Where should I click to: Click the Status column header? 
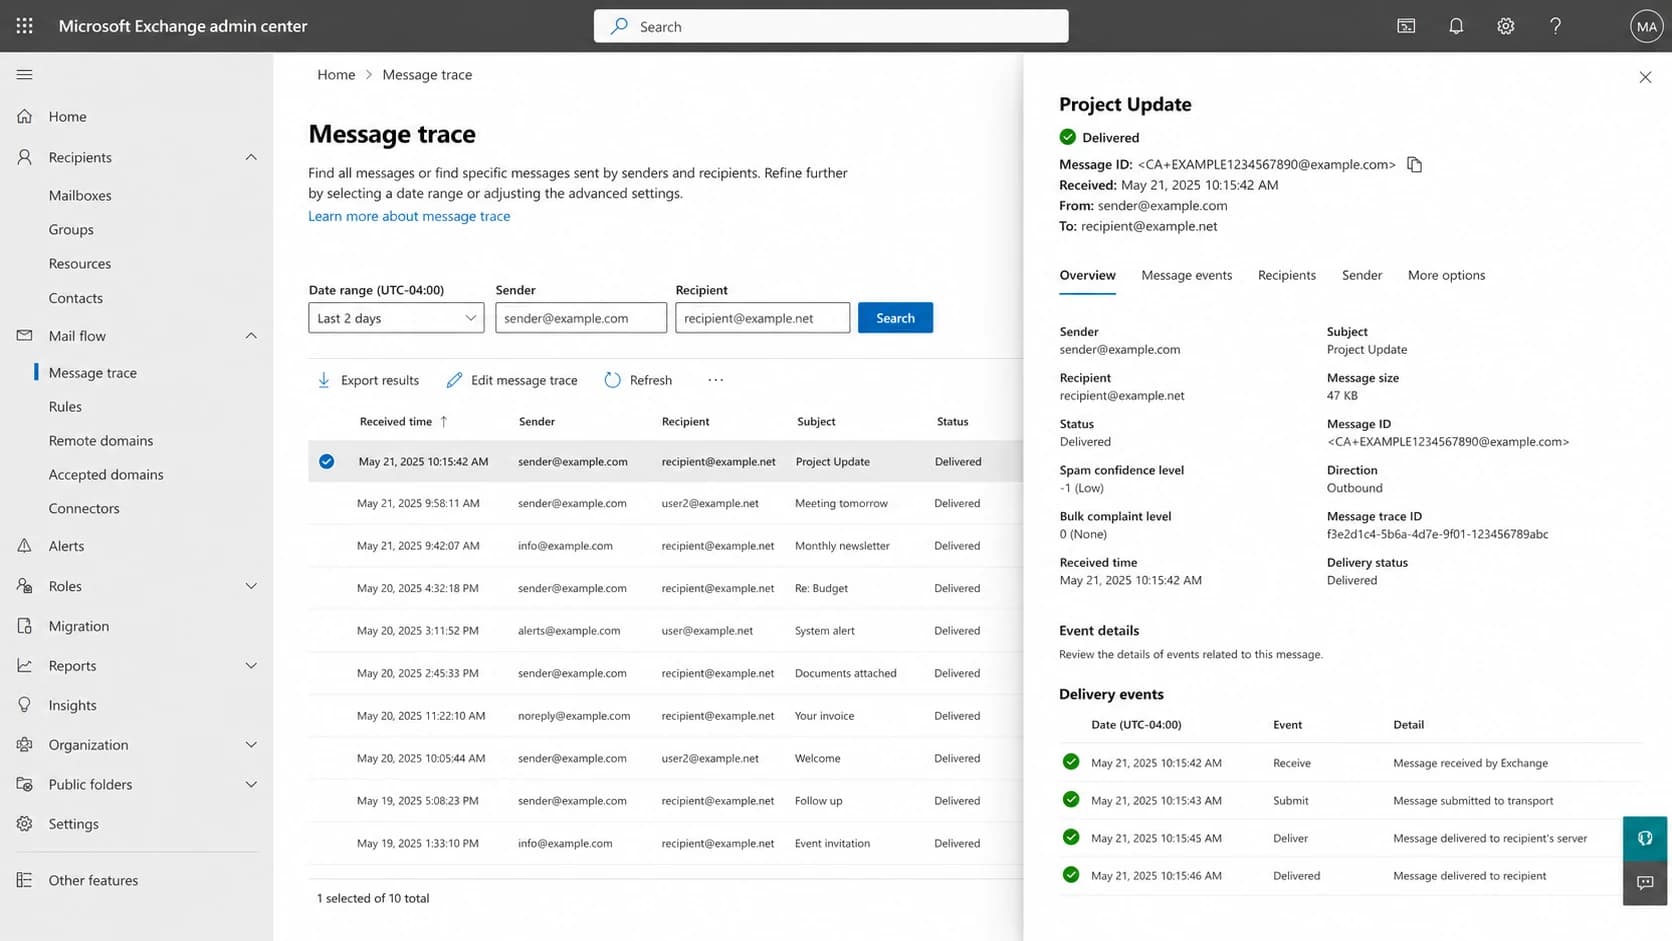[x=952, y=422]
